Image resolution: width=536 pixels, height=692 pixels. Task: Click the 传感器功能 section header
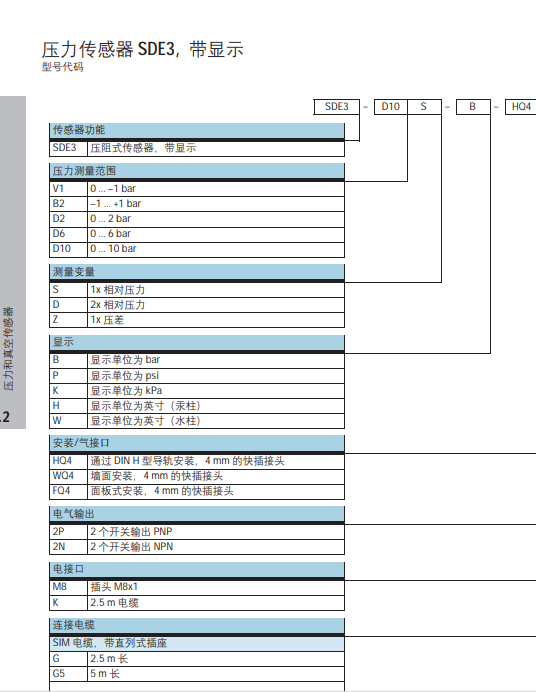[x=197, y=130]
